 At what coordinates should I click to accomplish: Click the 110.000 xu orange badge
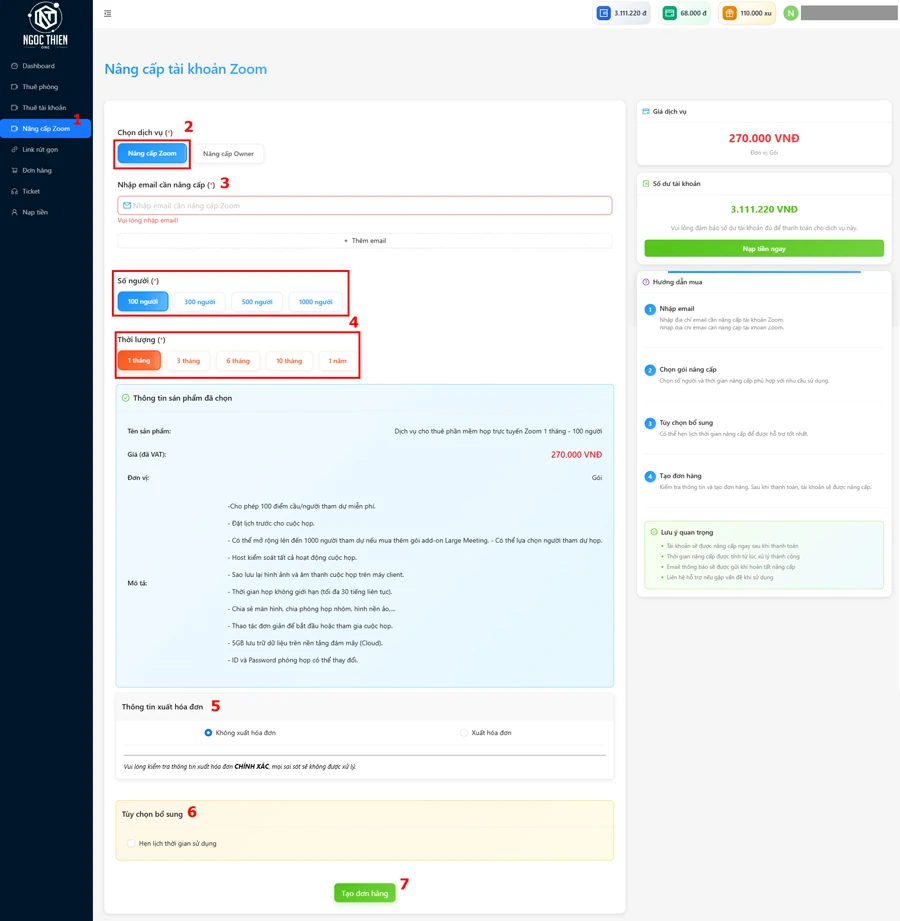tap(747, 13)
